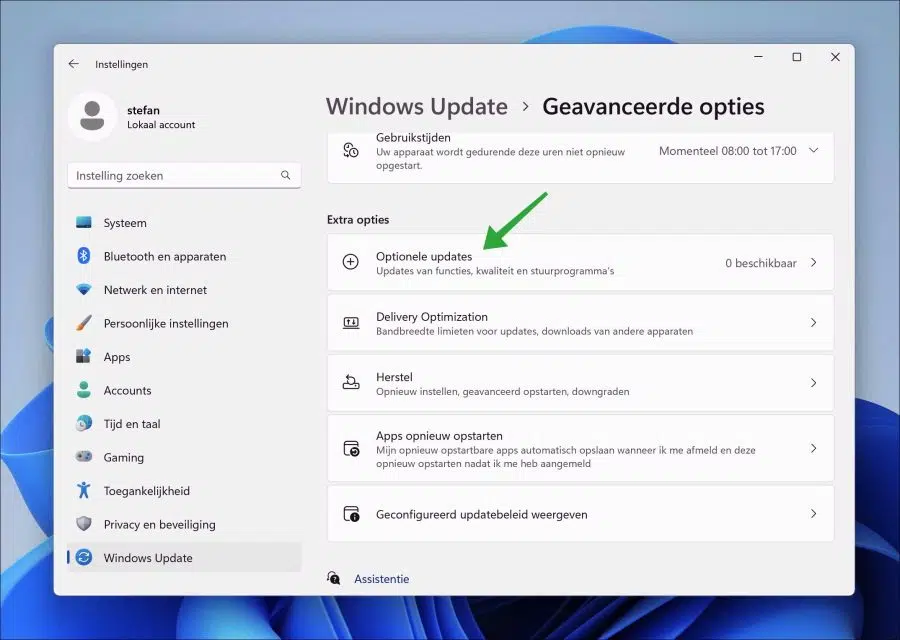Viewport: 900px width, 640px height.
Task: Click the back arrow next to Instellingen
Action: [73, 64]
